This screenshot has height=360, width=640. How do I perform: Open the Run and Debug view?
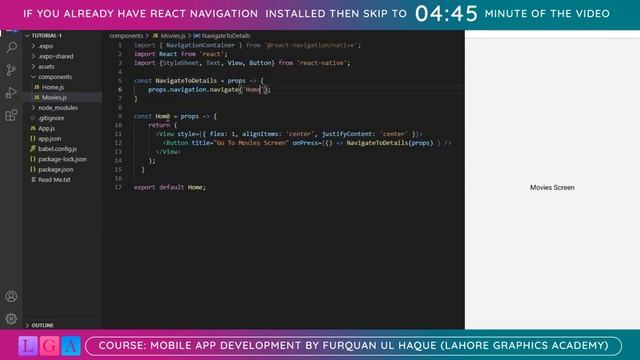[x=11, y=93]
